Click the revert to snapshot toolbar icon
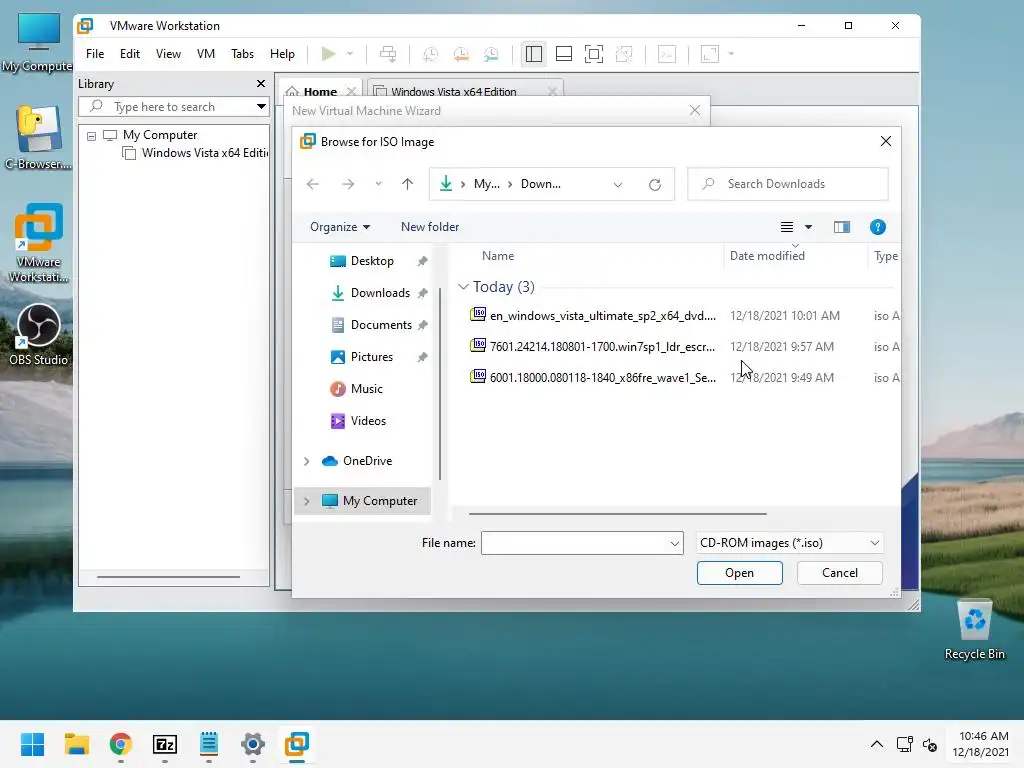 point(461,54)
